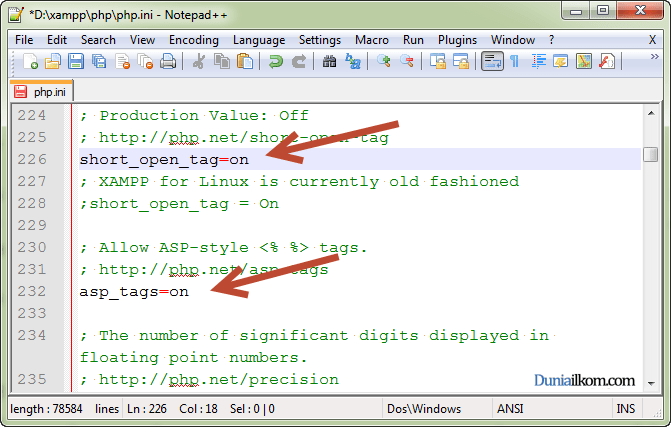Viewport: 671px width, 427px height.
Task: Open the Encoding menu
Action: click(193, 40)
